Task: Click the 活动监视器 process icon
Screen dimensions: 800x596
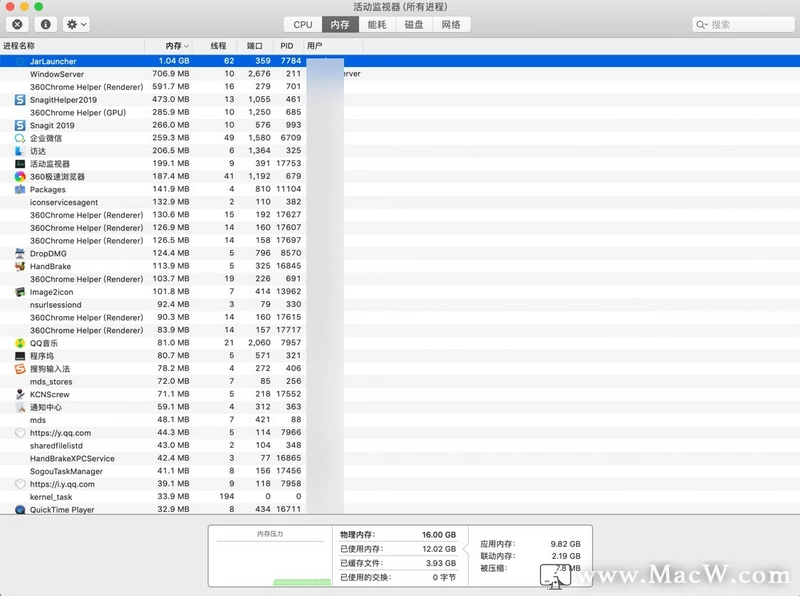Action: point(20,164)
